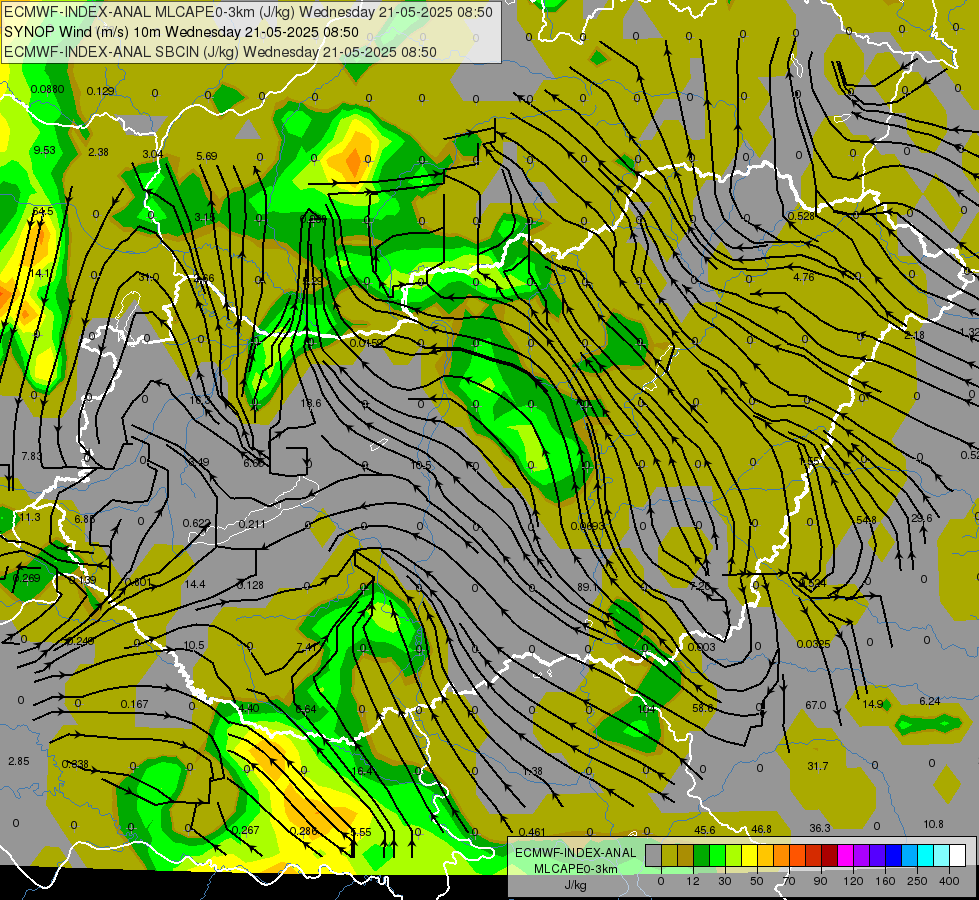Viewport: 979px width, 900px height.
Task: Click the 0.528 value on the map
Action: pos(801,216)
